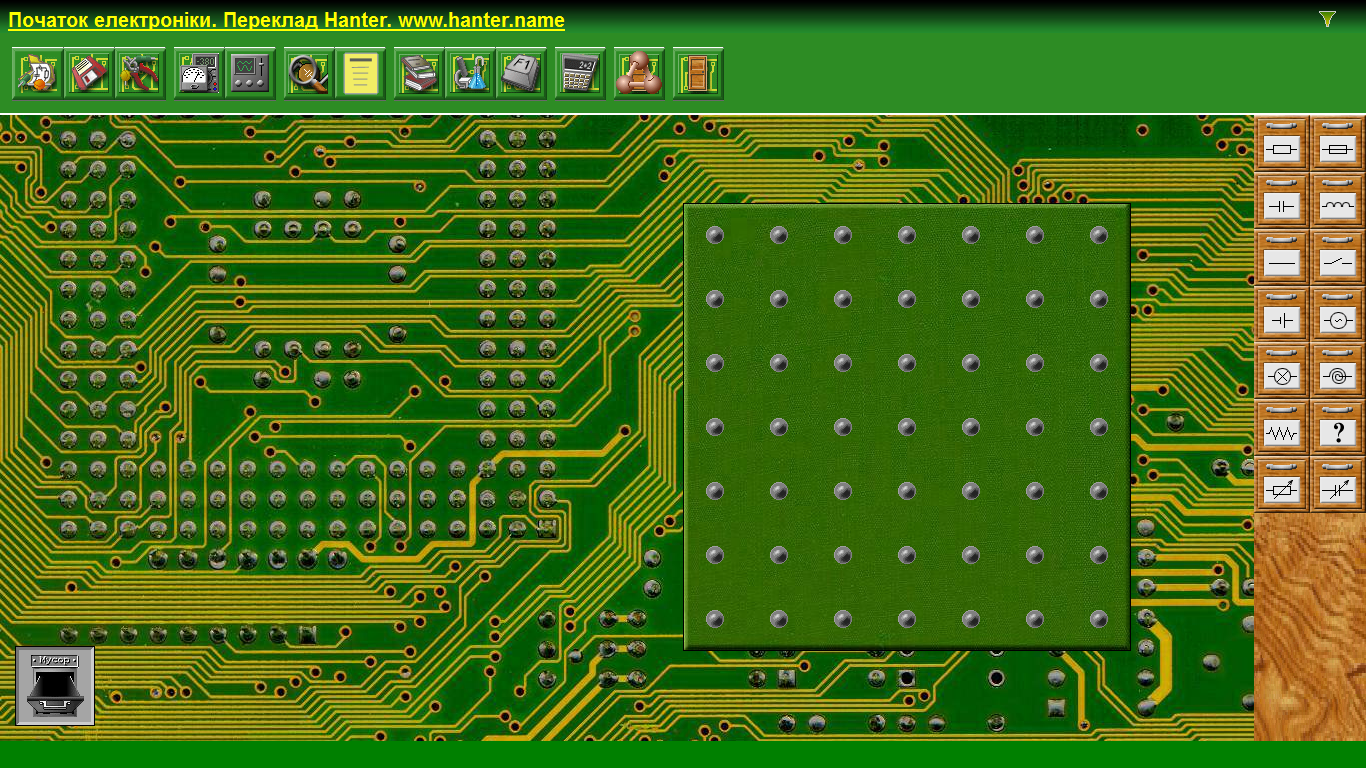This screenshot has height=768, width=1366.
Task: Click the exit door icon
Action: tap(698, 74)
